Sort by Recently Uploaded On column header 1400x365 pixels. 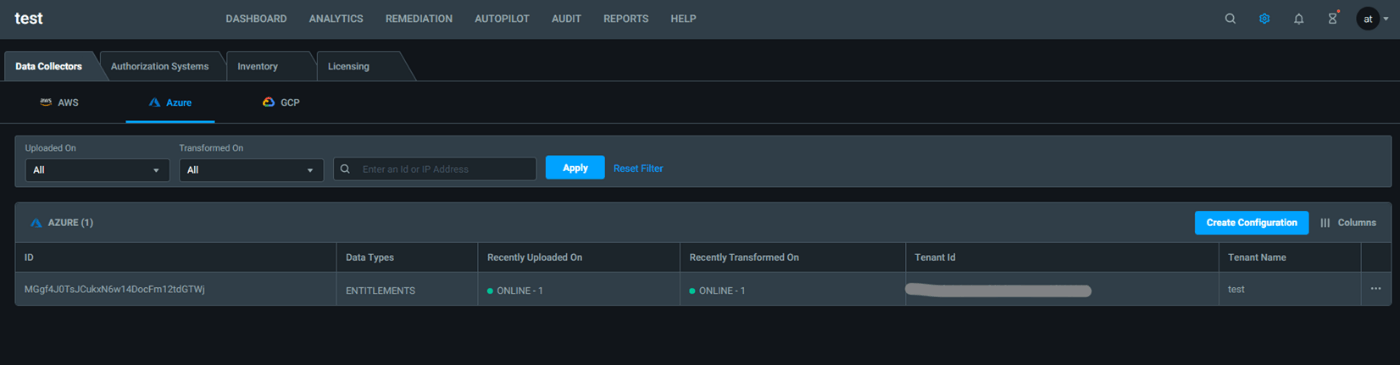[578, 257]
